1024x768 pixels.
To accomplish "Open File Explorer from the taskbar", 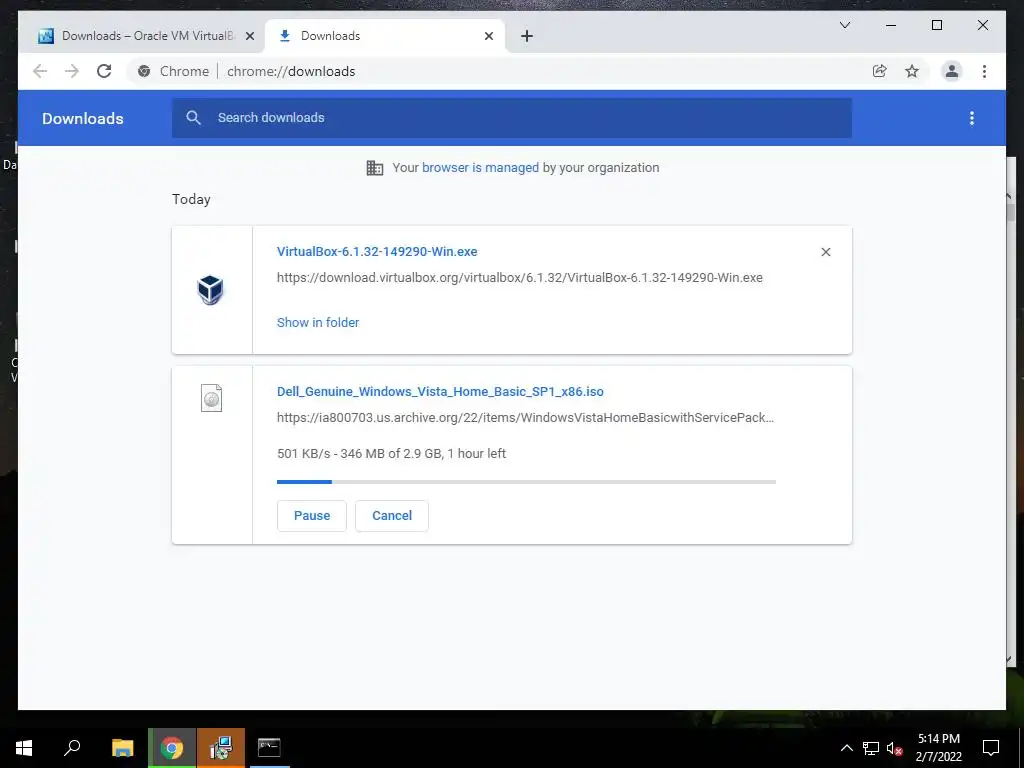I will pyautogui.click(x=122, y=748).
